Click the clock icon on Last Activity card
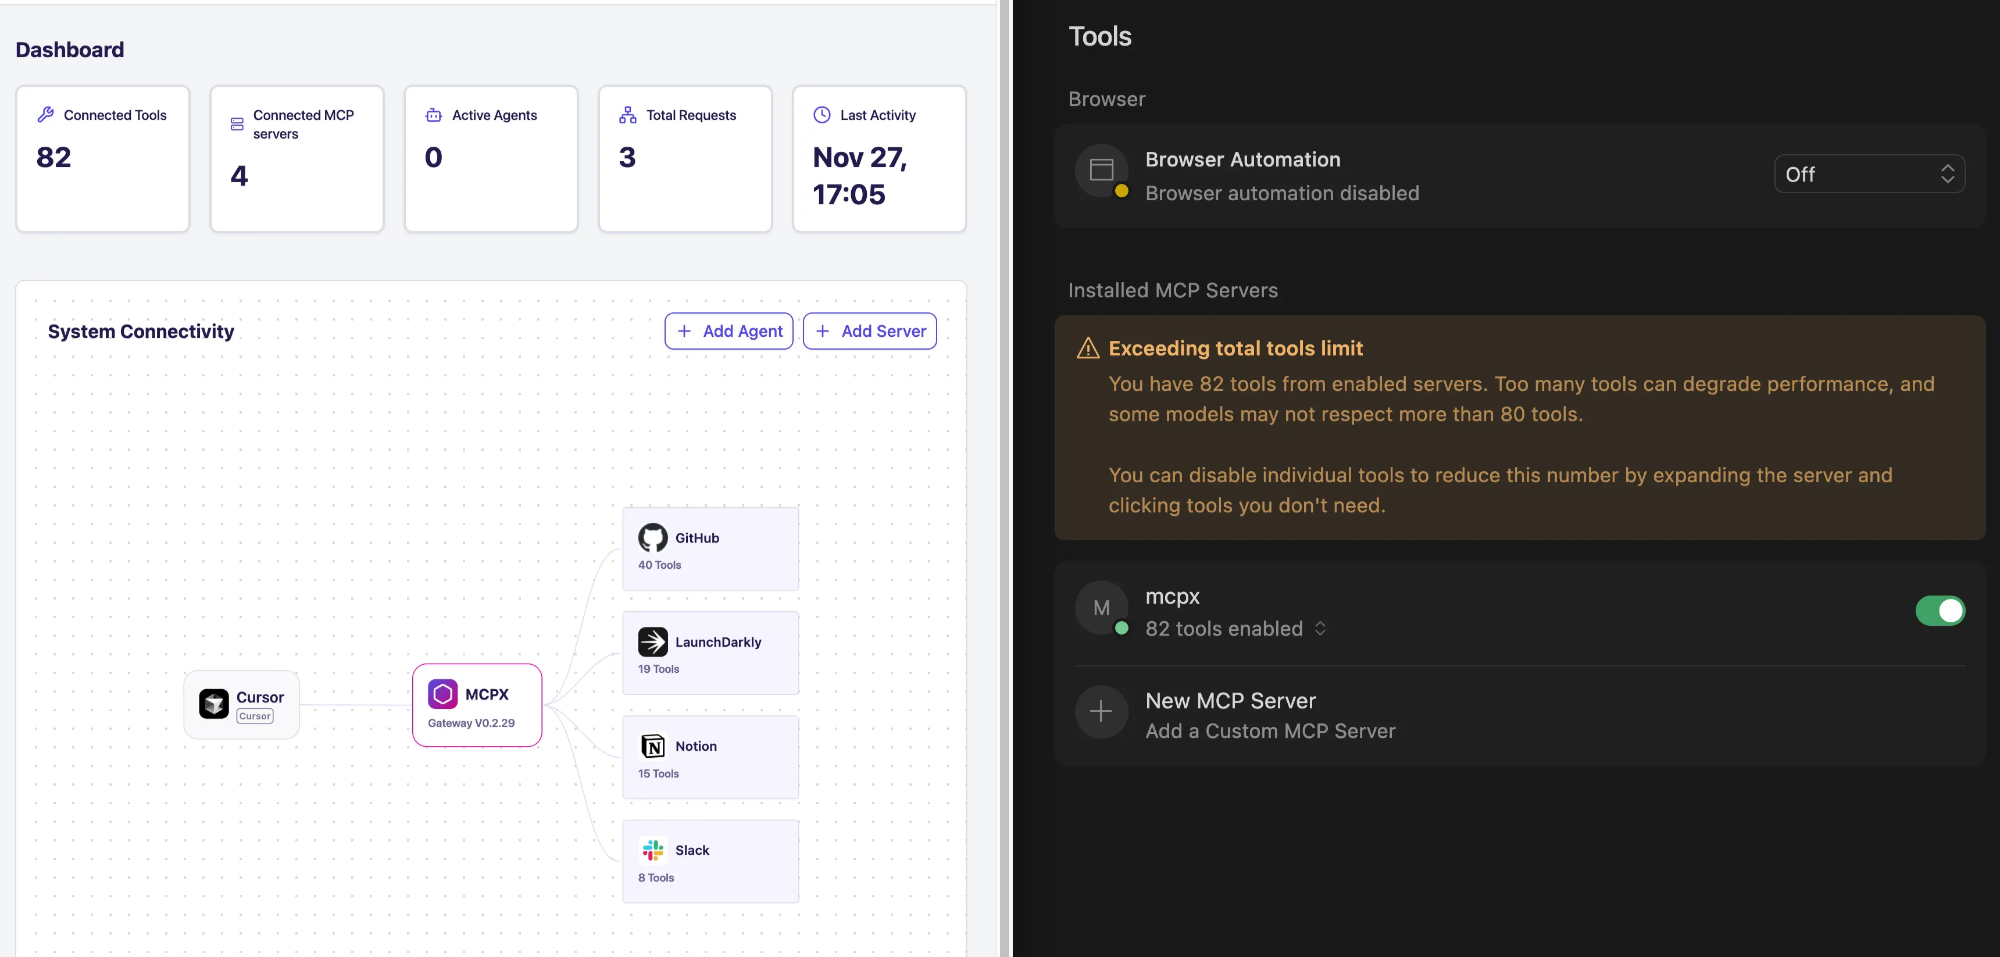 822,115
